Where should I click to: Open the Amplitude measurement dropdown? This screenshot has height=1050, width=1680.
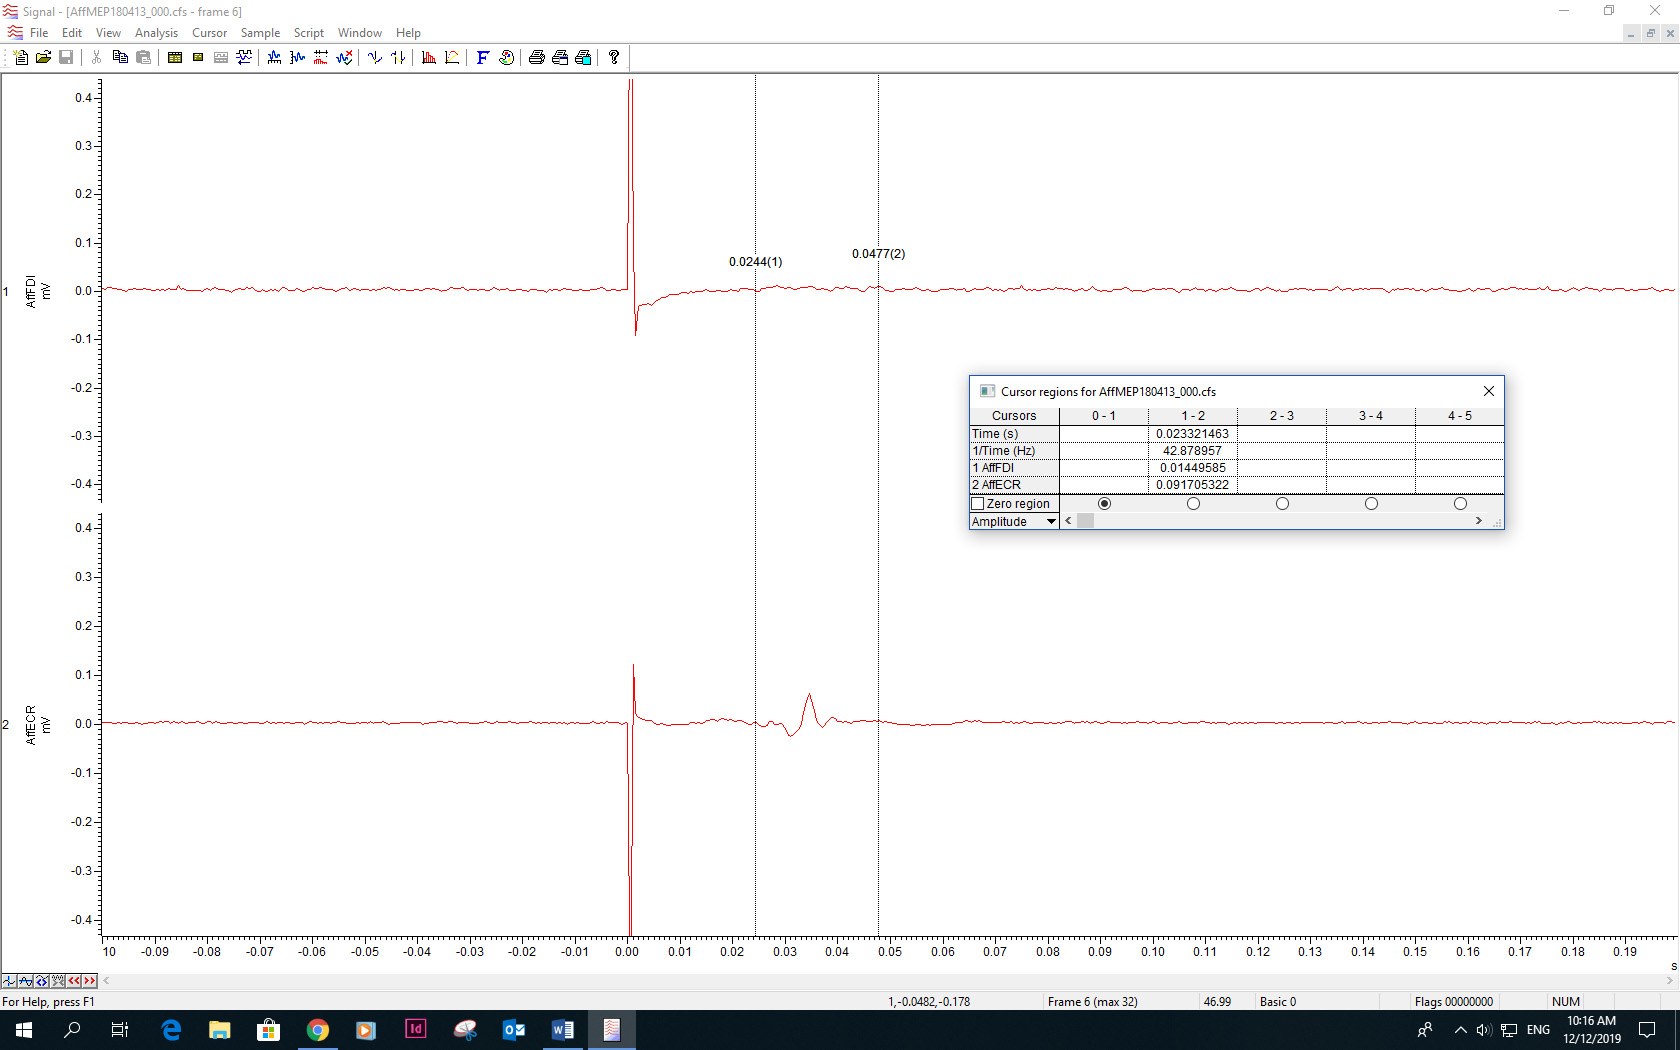(1050, 522)
